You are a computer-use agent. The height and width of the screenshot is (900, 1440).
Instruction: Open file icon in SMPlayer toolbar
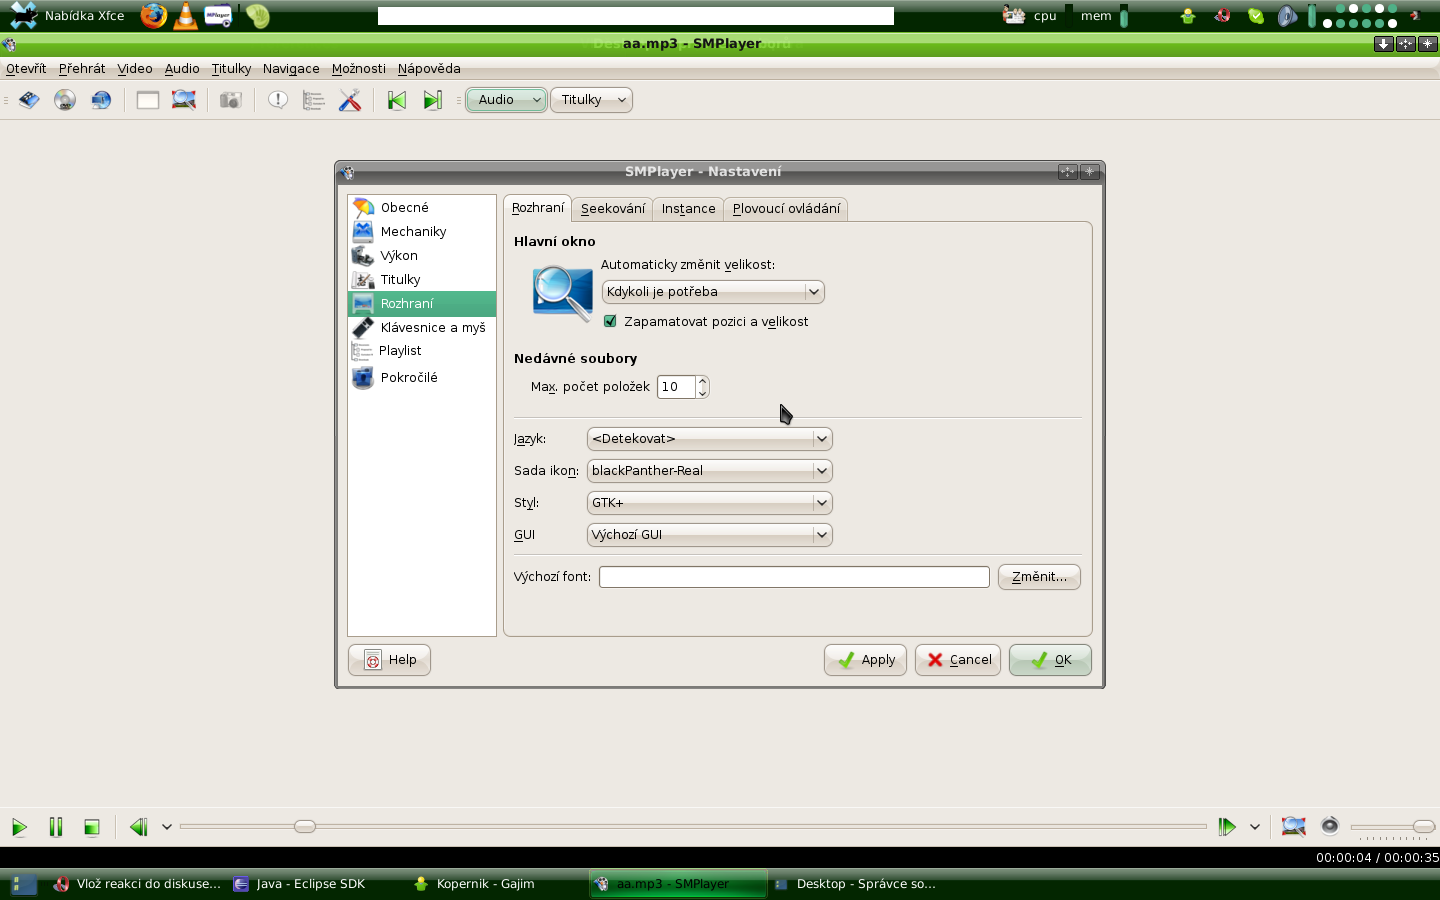[29, 100]
